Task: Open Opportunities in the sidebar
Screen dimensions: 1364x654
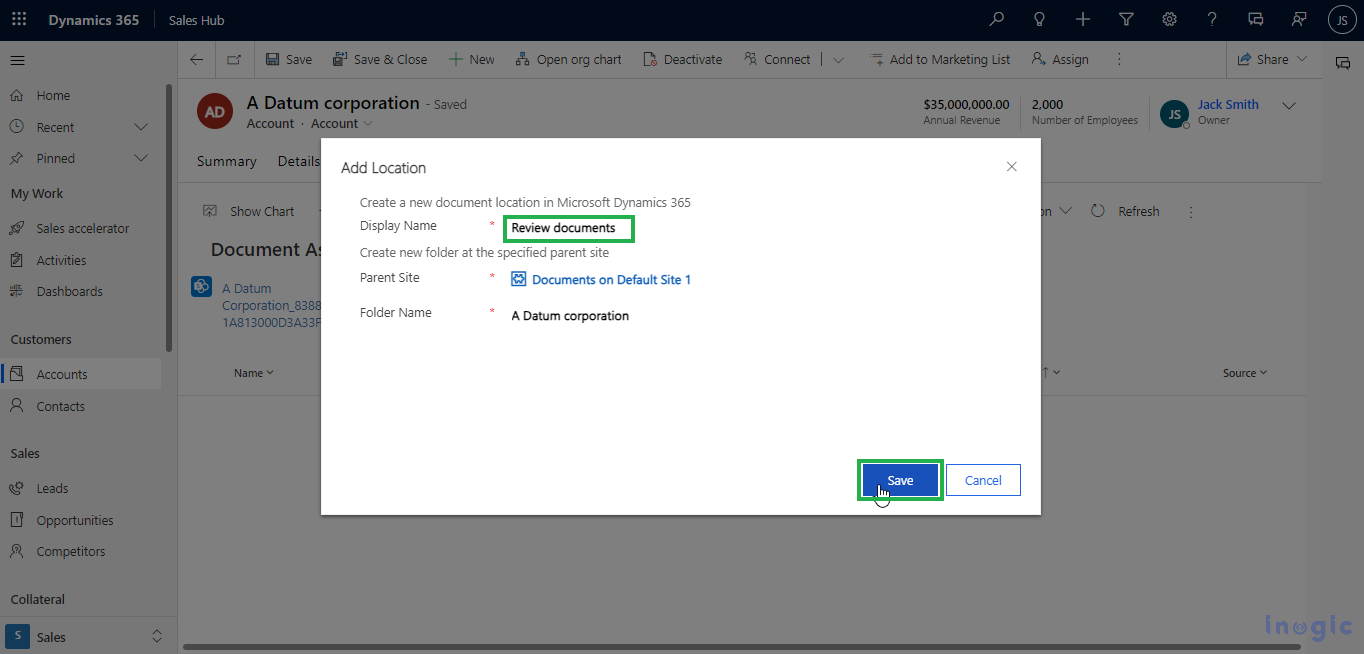Action: [x=75, y=520]
